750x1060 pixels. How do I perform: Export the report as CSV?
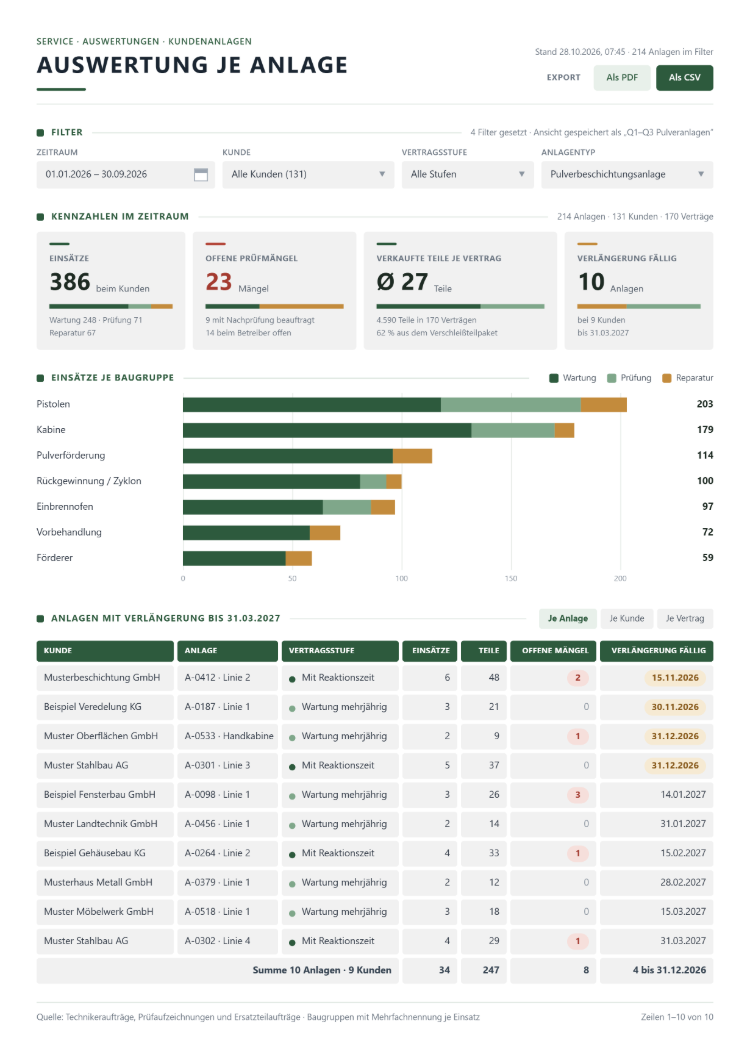coord(684,78)
